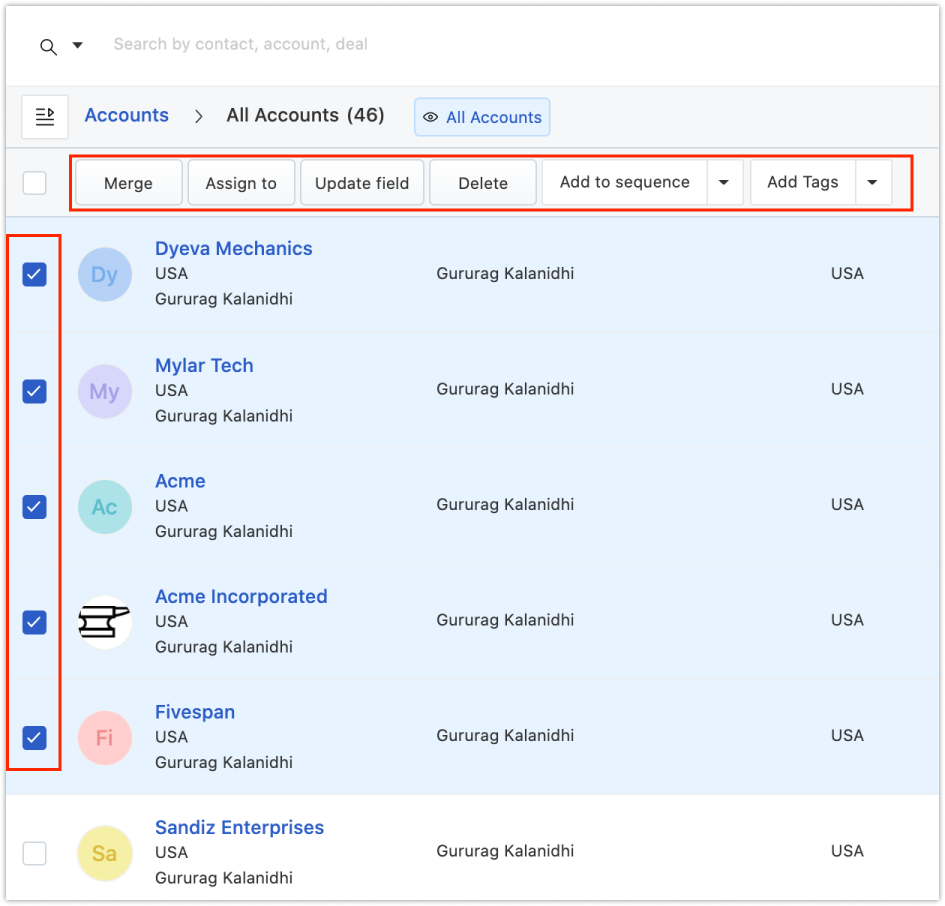Open the search scope dropdown arrow
Image resolution: width=945 pixels, height=906 pixels.
[78, 45]
